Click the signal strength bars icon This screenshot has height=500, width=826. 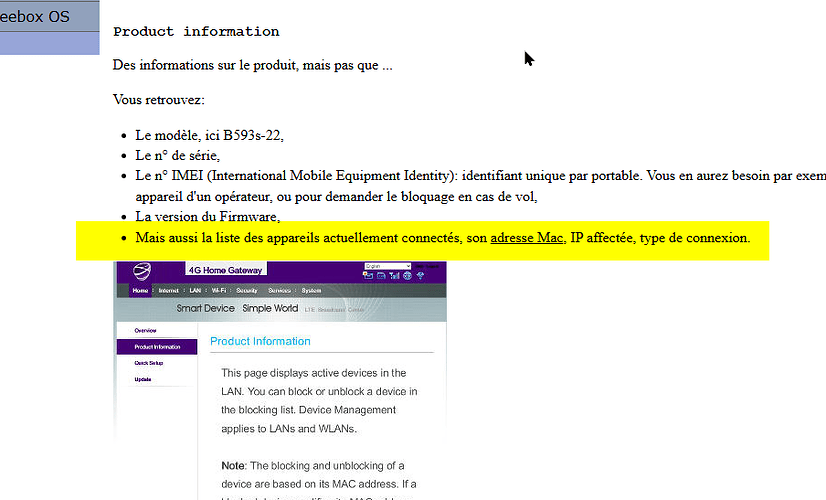394,276
